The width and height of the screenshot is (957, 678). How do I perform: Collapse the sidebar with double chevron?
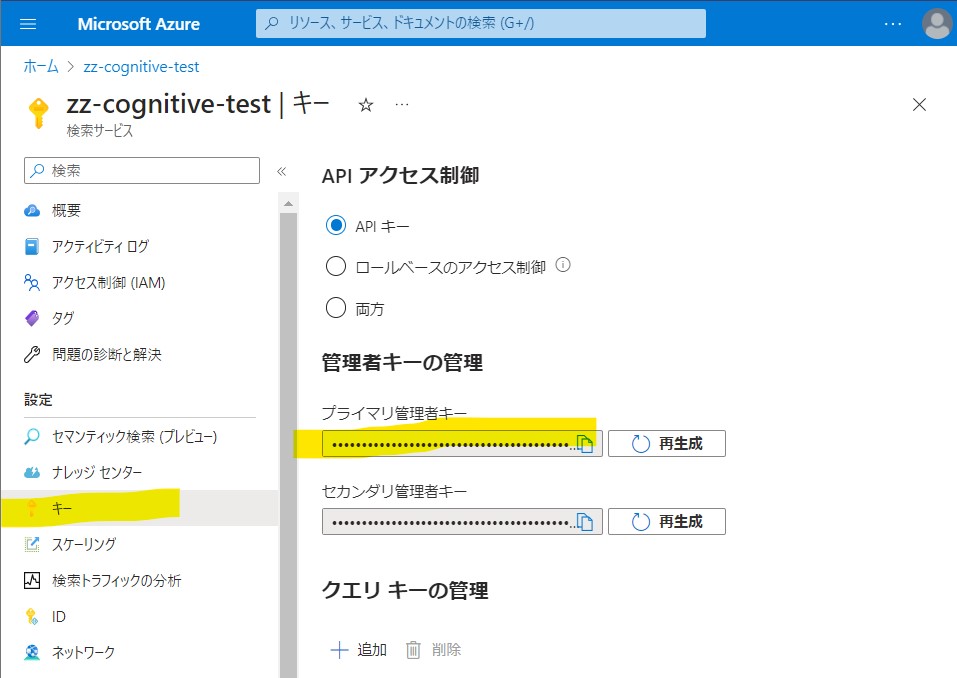(x=281, y=171)
